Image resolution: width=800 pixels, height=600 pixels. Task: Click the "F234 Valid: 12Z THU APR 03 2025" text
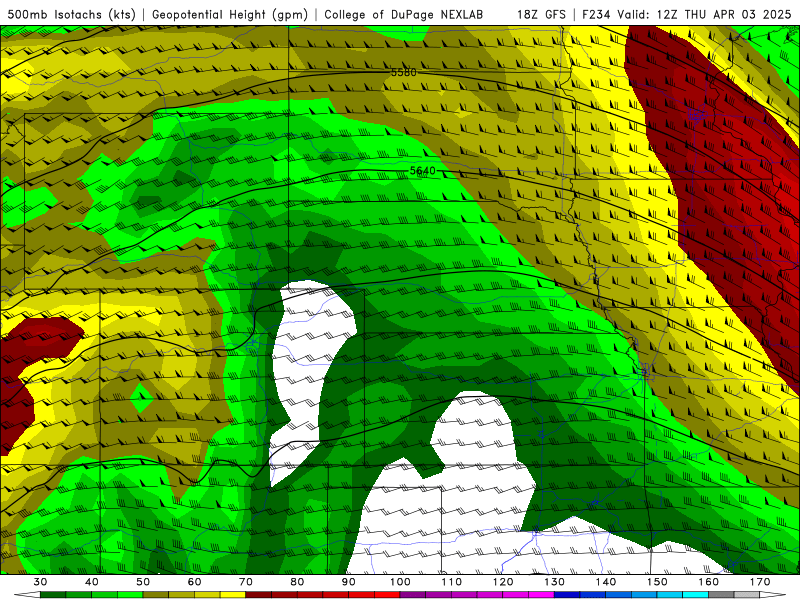[x=687, y=14]
